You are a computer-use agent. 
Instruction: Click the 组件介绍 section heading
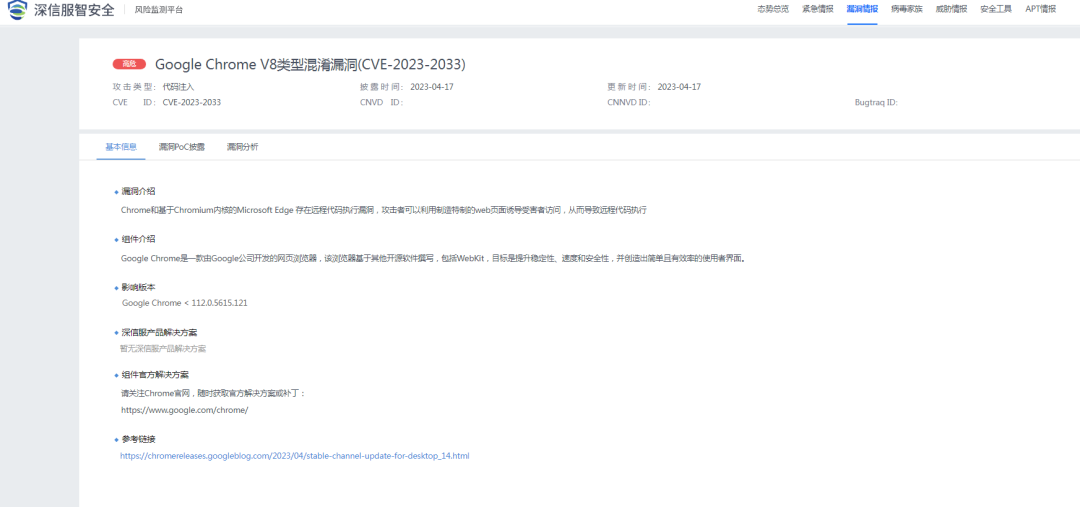pyautogui.click(x=138, y=239)
